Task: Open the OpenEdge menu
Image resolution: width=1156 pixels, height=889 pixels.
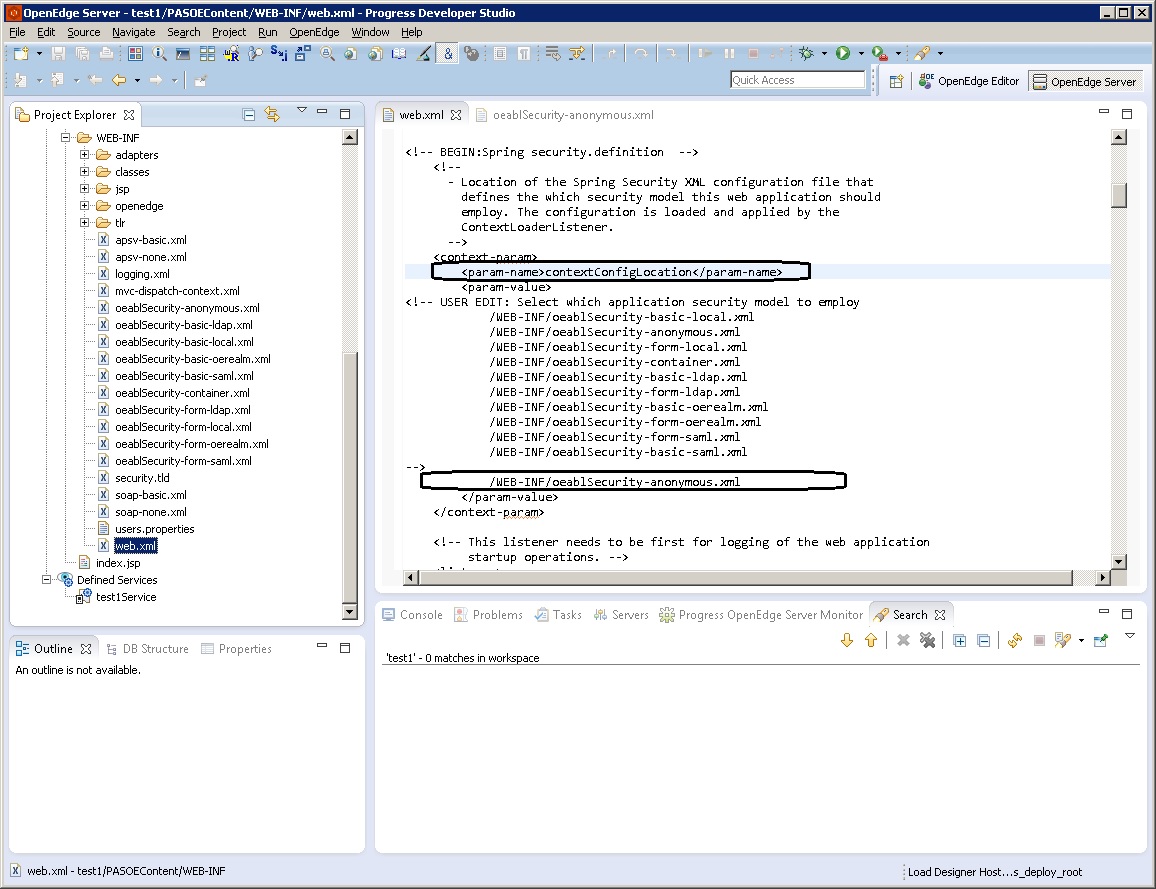Action: (x=314, y=32)
